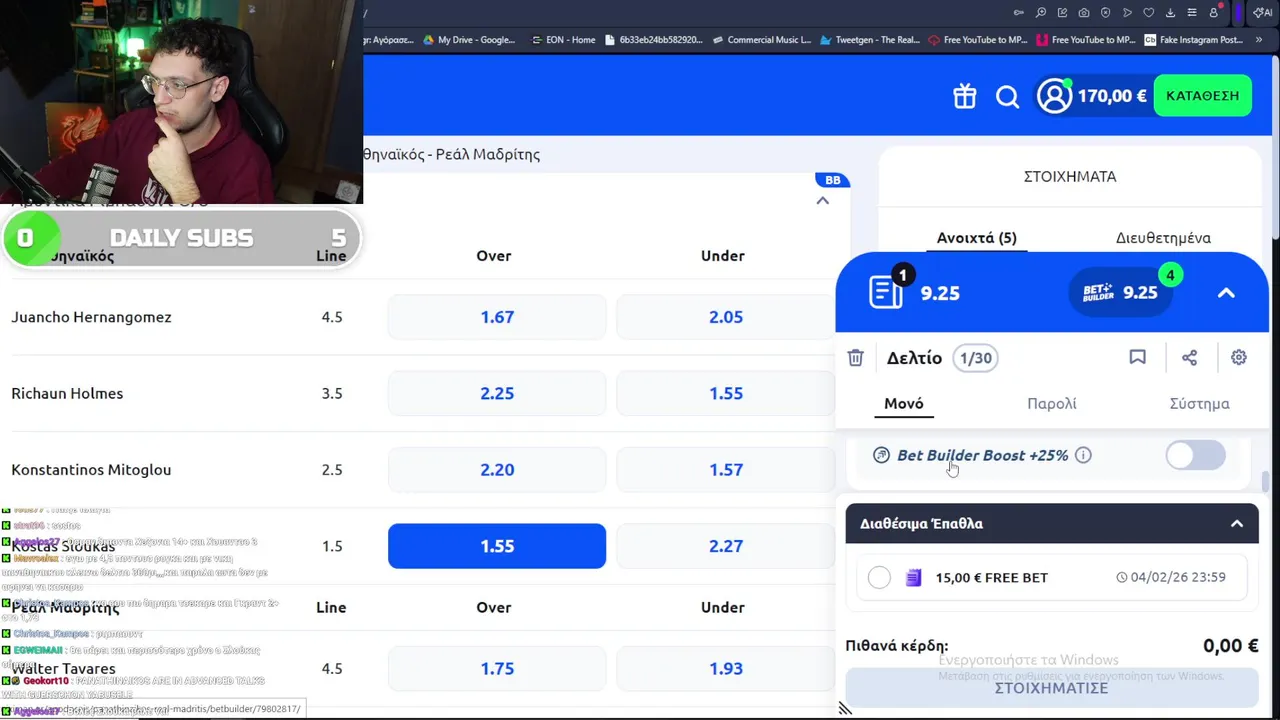Open betslip settings gear icon
Viewport: 1280px width, 720px height.
click(1239, 357)
